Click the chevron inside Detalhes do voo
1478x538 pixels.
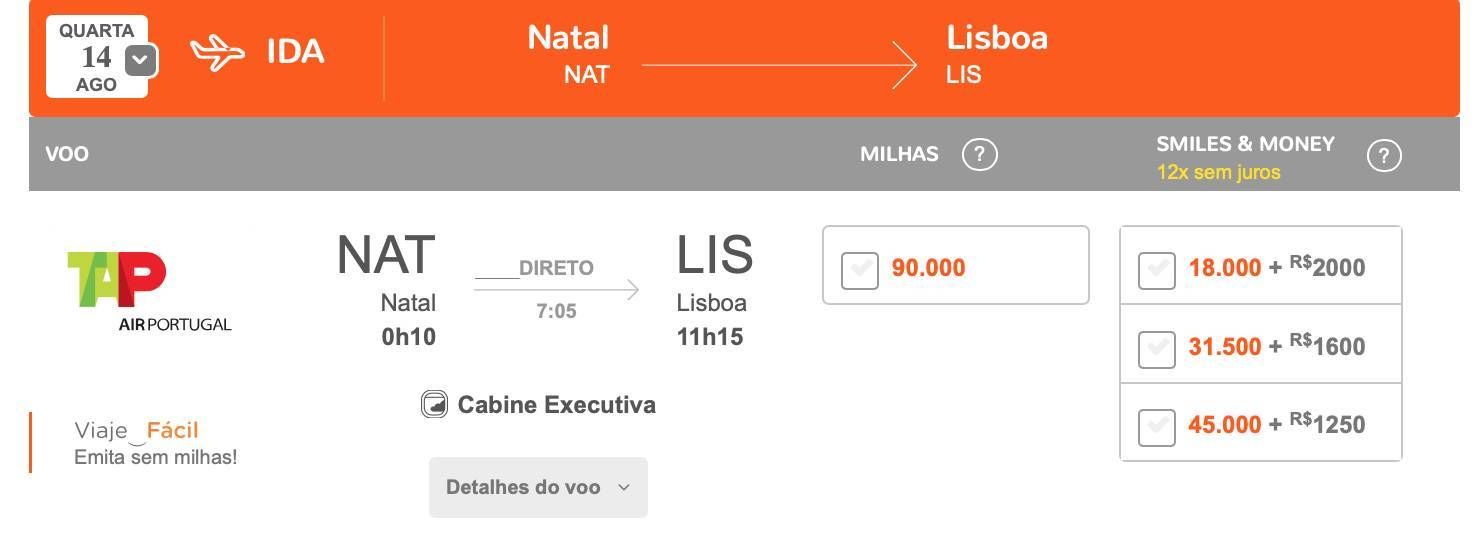tap(624, 488)
